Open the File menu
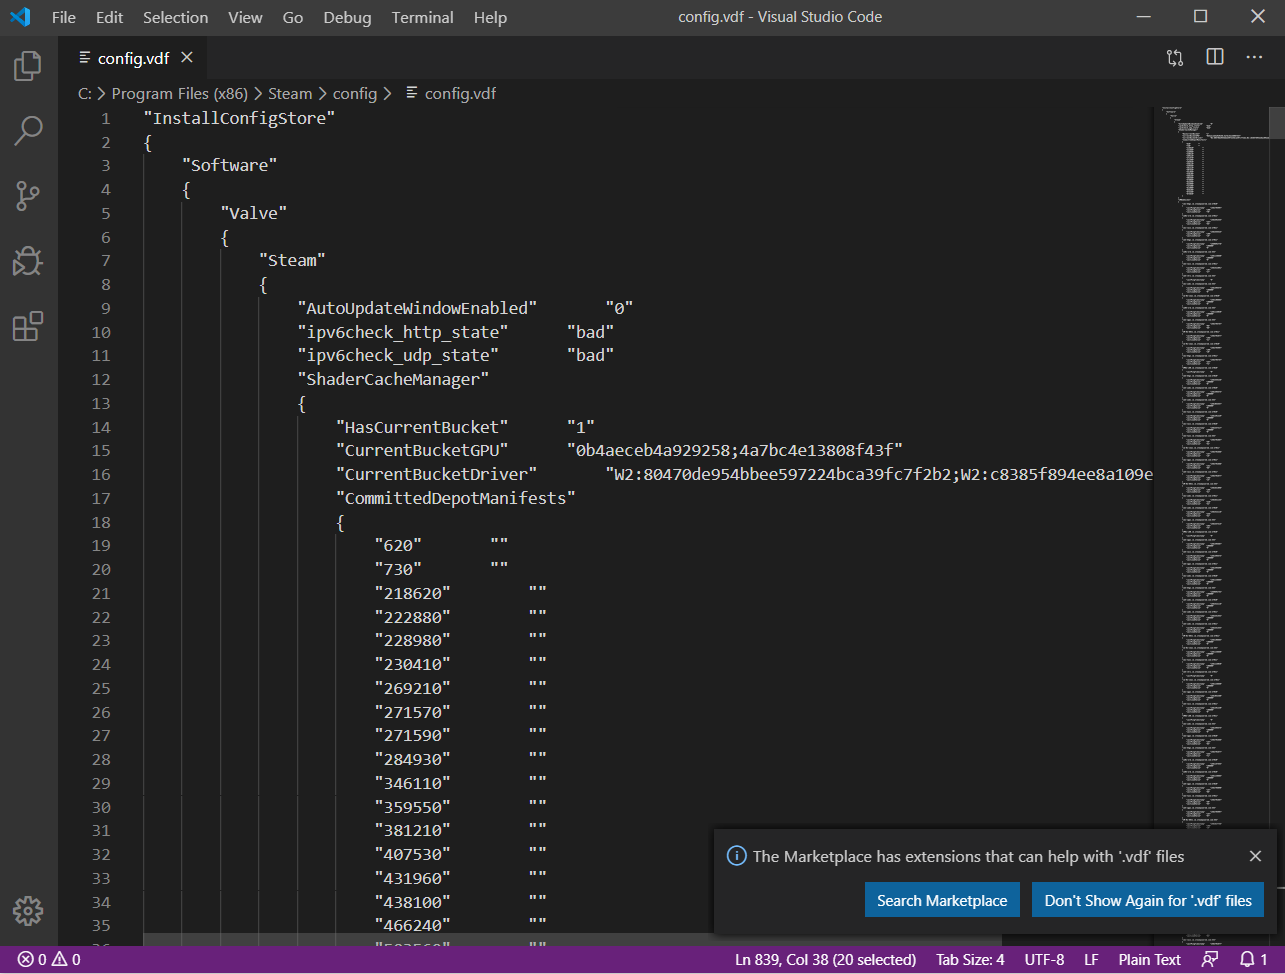This screenshot has height=974, width=1285. pos(63,17)
